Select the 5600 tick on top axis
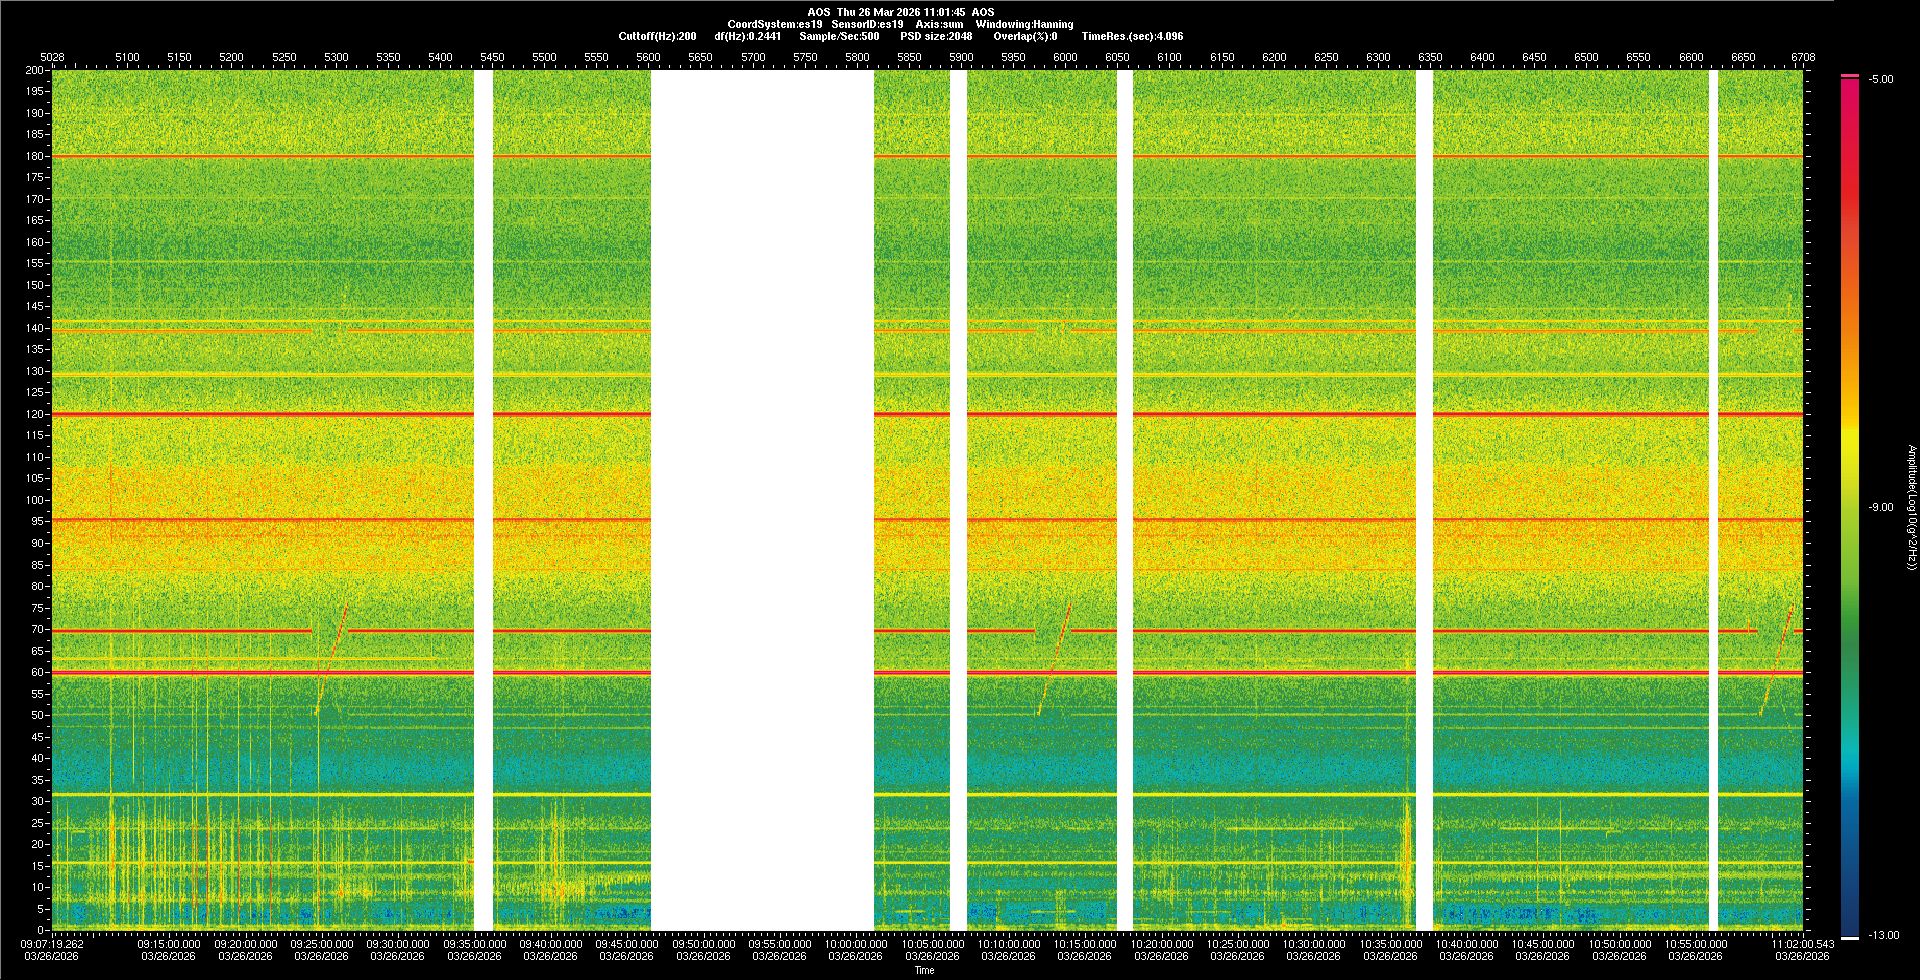The height and width of the screenshot is (980, 1920). click(648, 57)
